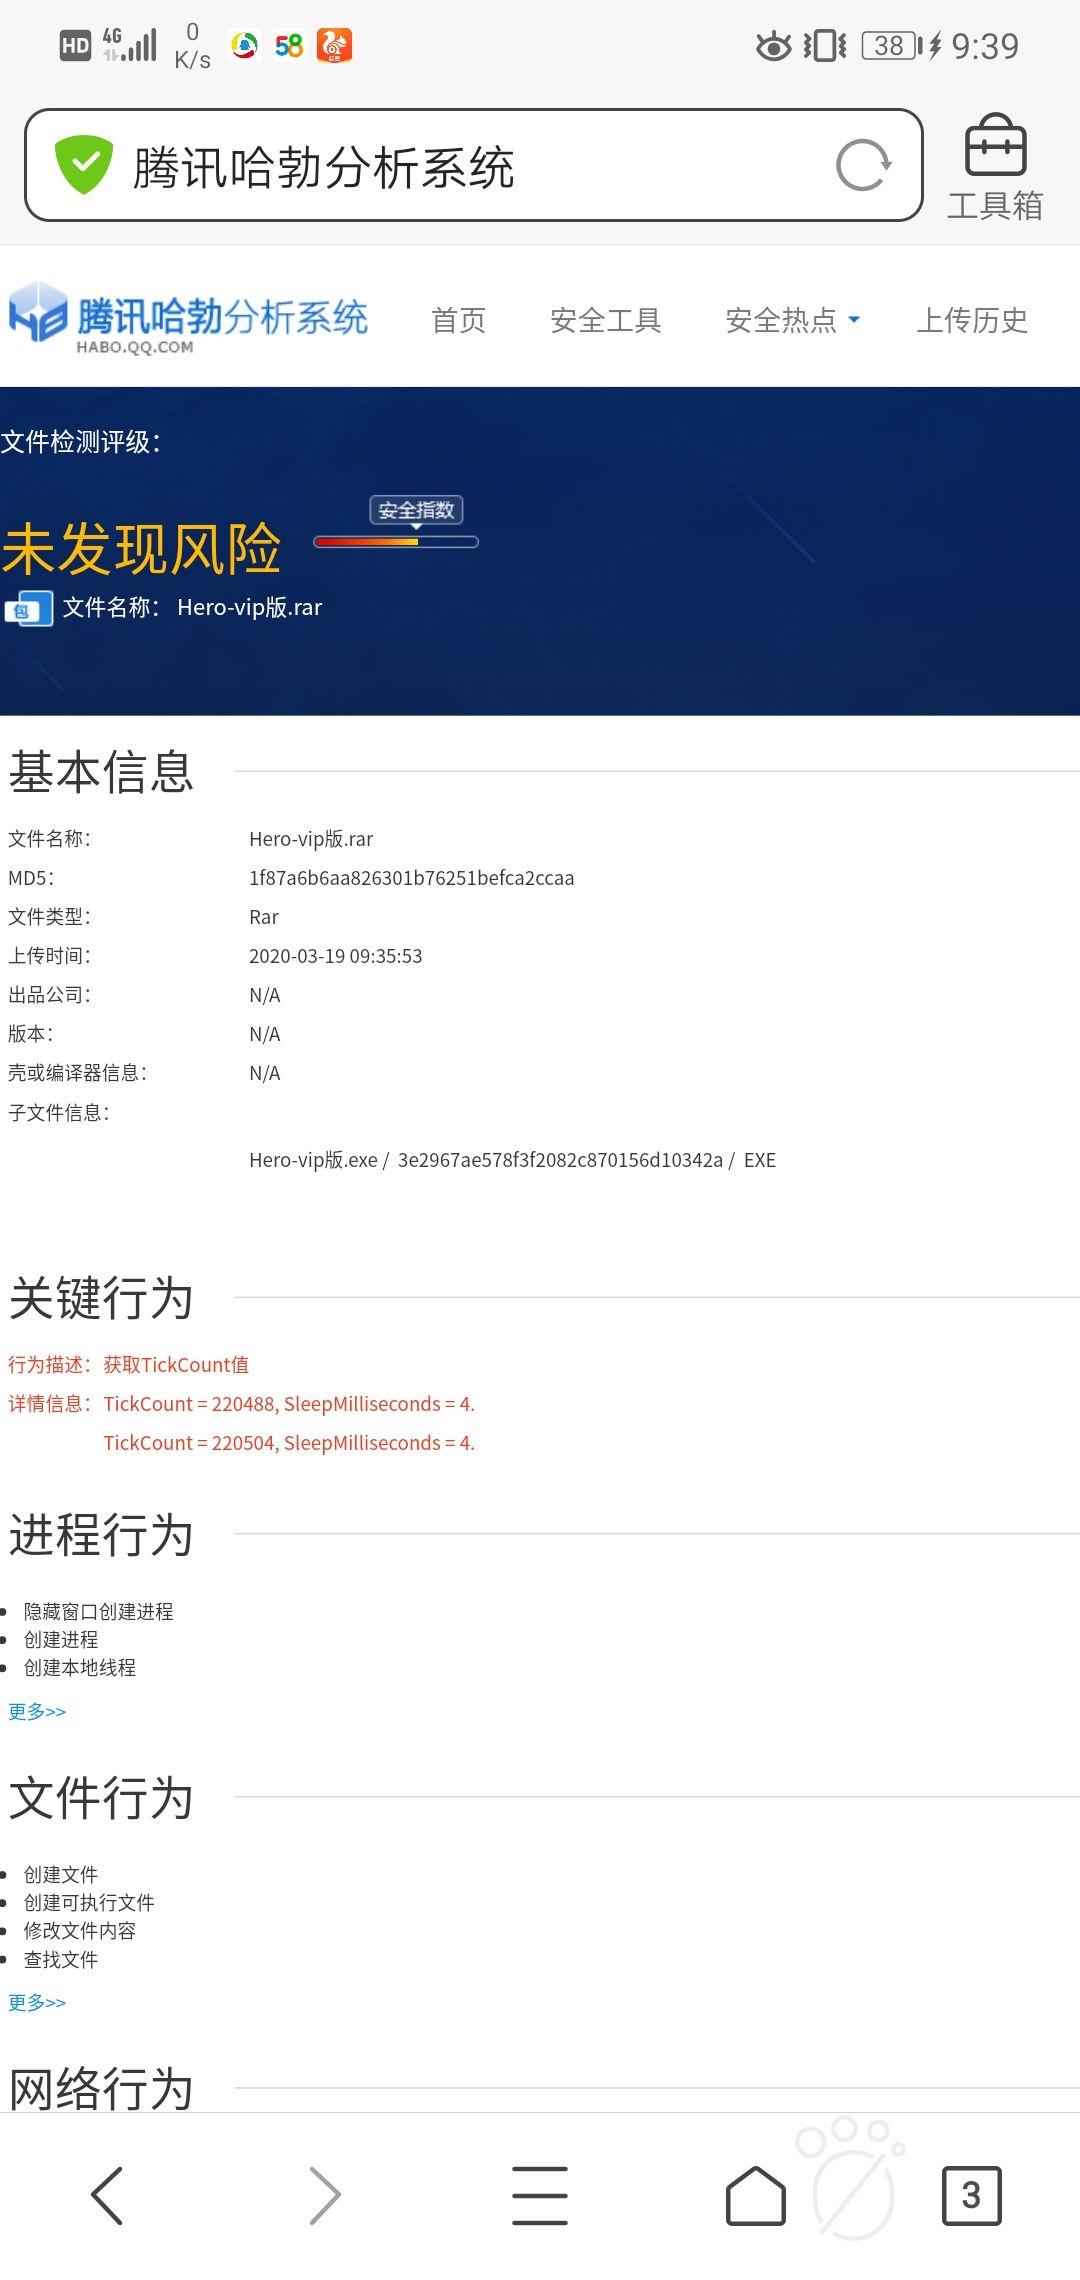The image size is (1080, 2280).
Task: Tap the orange UC notification icon
Action: coord(334,45)
